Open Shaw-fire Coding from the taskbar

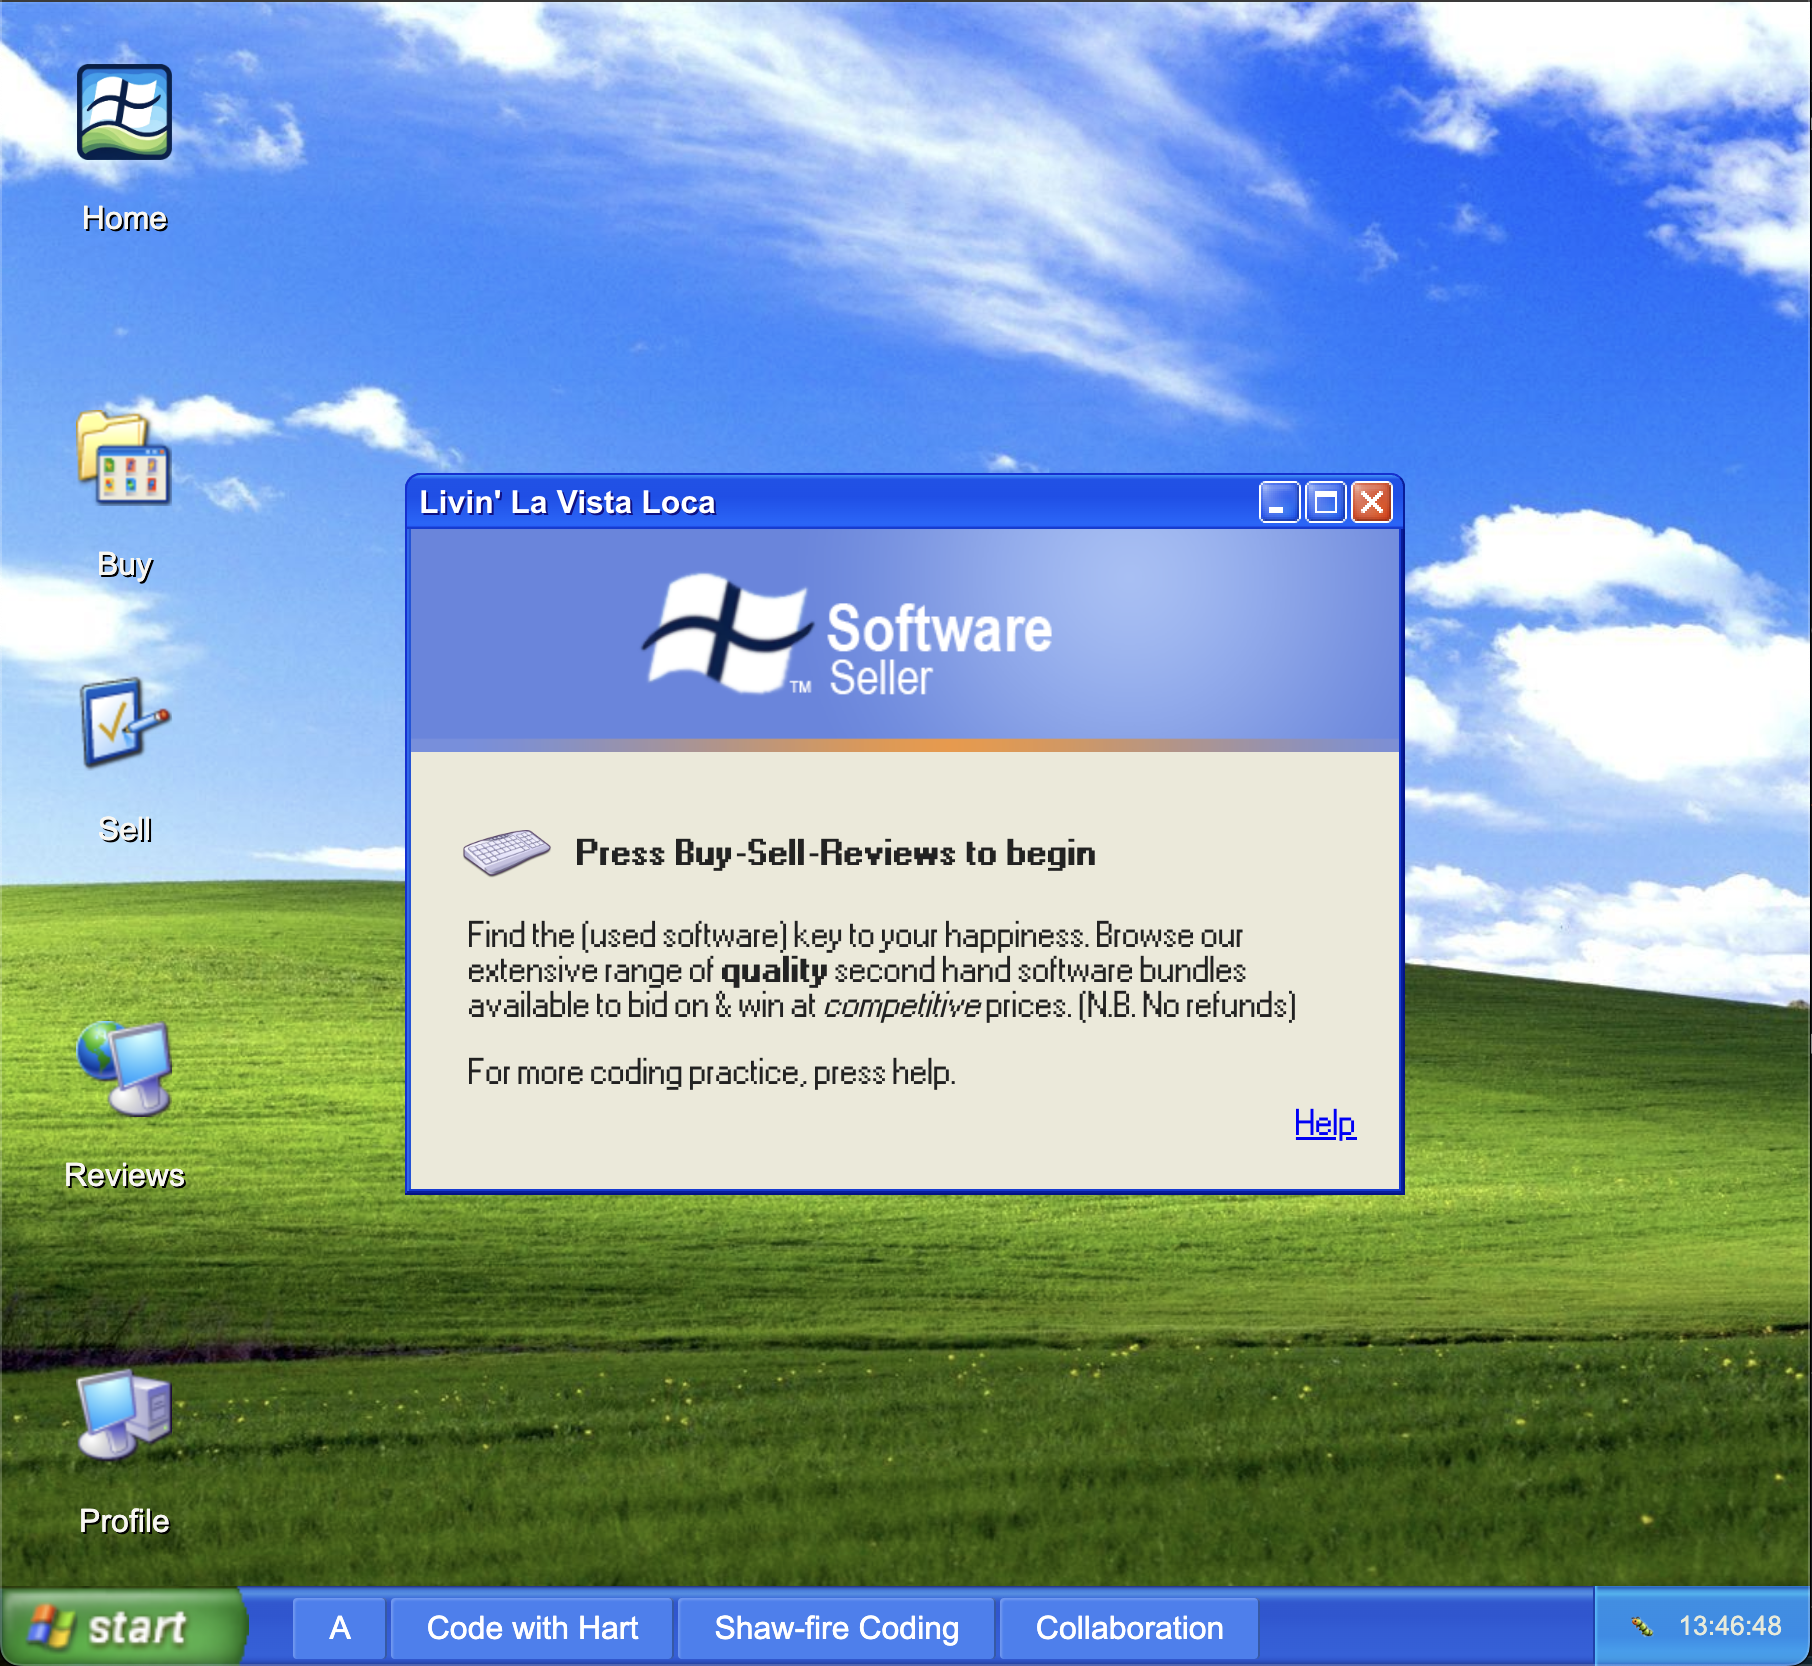point(836,1628)
